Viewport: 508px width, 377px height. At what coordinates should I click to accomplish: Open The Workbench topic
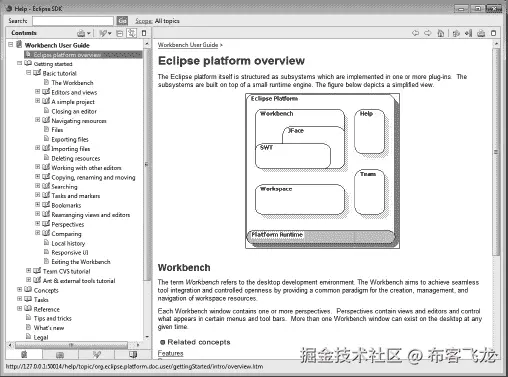[72, 83]
